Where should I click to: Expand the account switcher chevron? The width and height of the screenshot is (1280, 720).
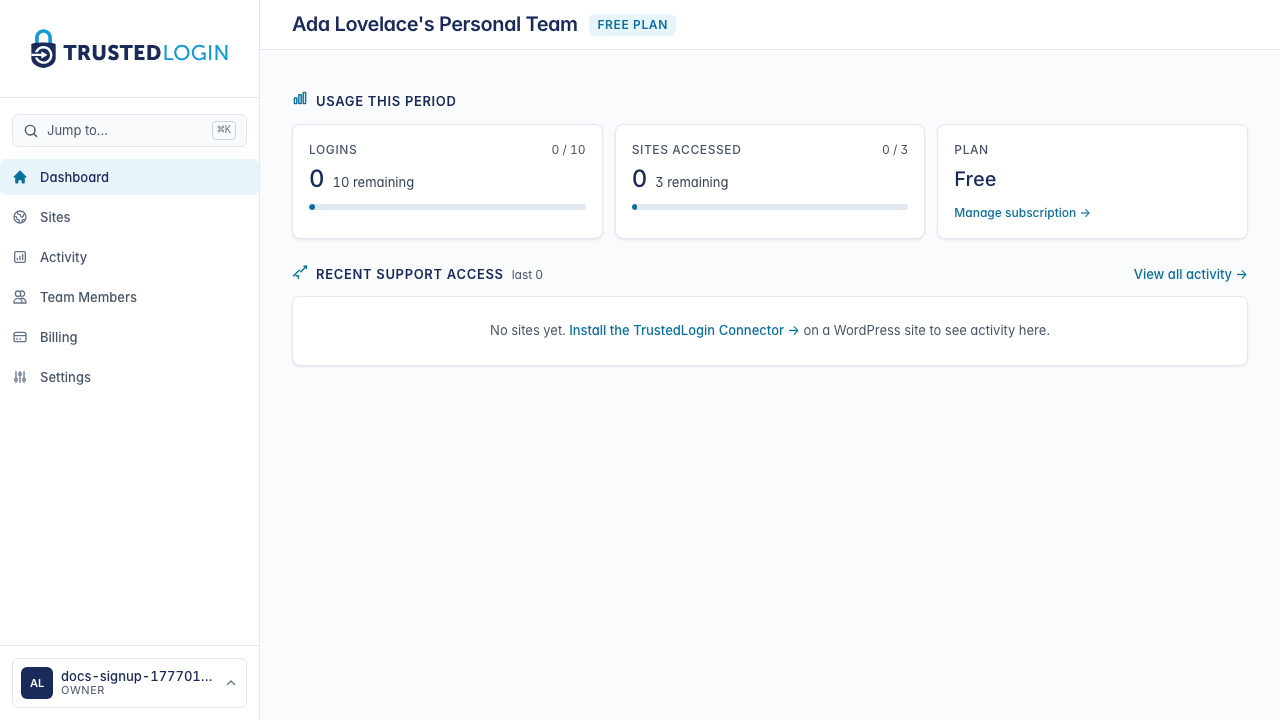[231, 683]
